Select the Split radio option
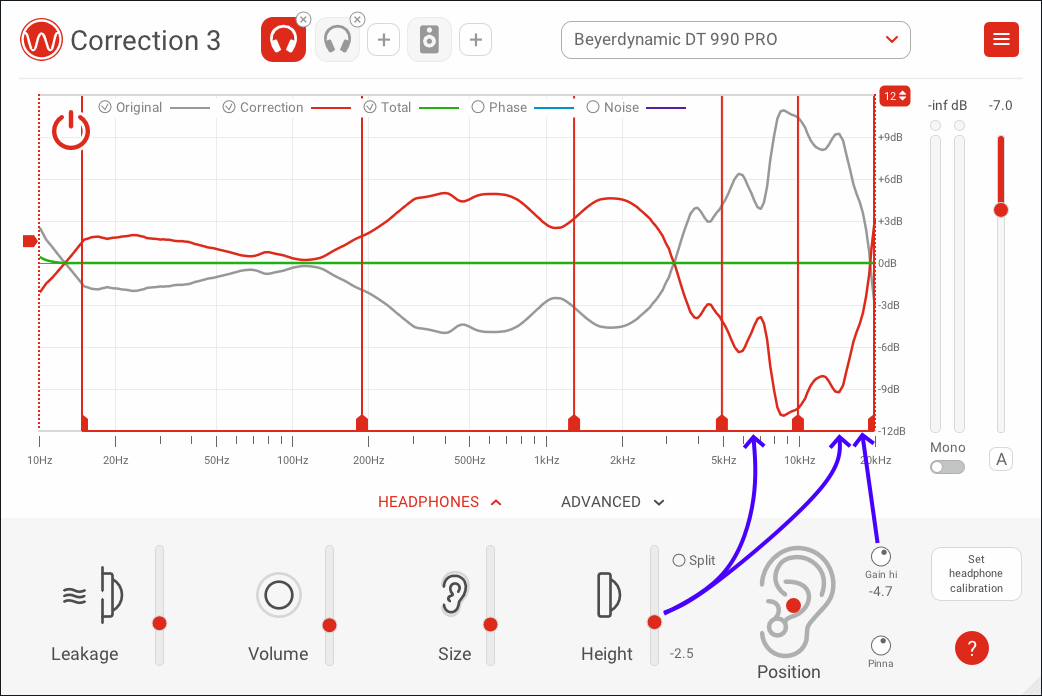 679,560
